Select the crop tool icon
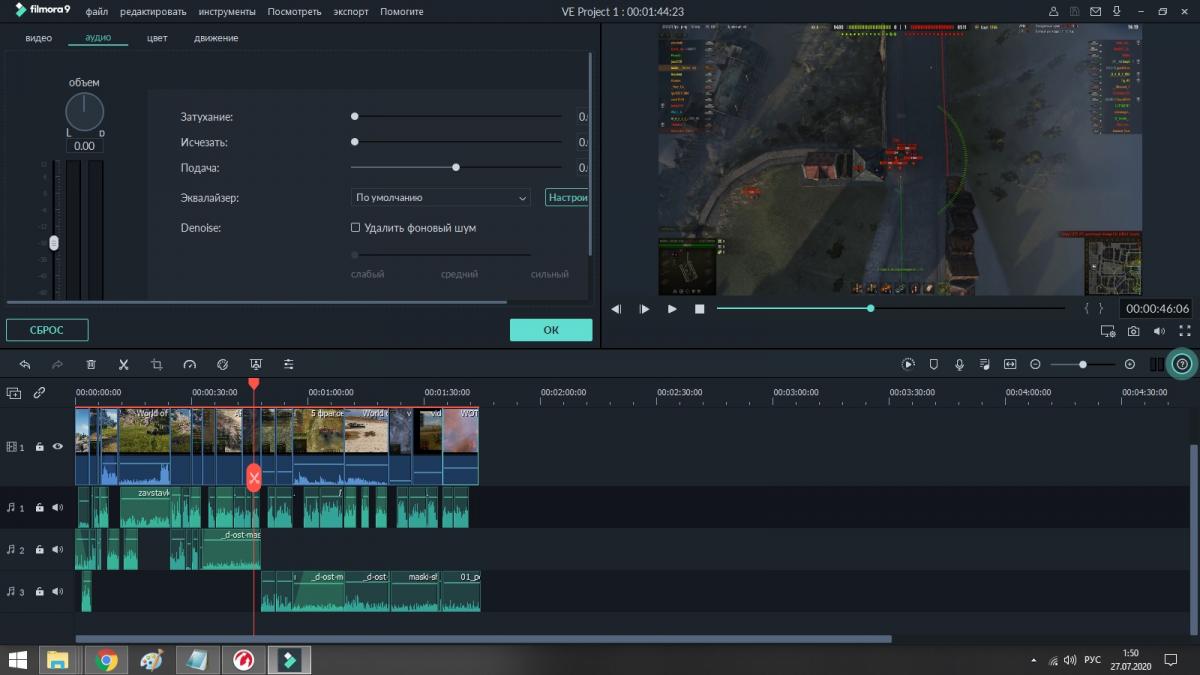 (157, 365)
